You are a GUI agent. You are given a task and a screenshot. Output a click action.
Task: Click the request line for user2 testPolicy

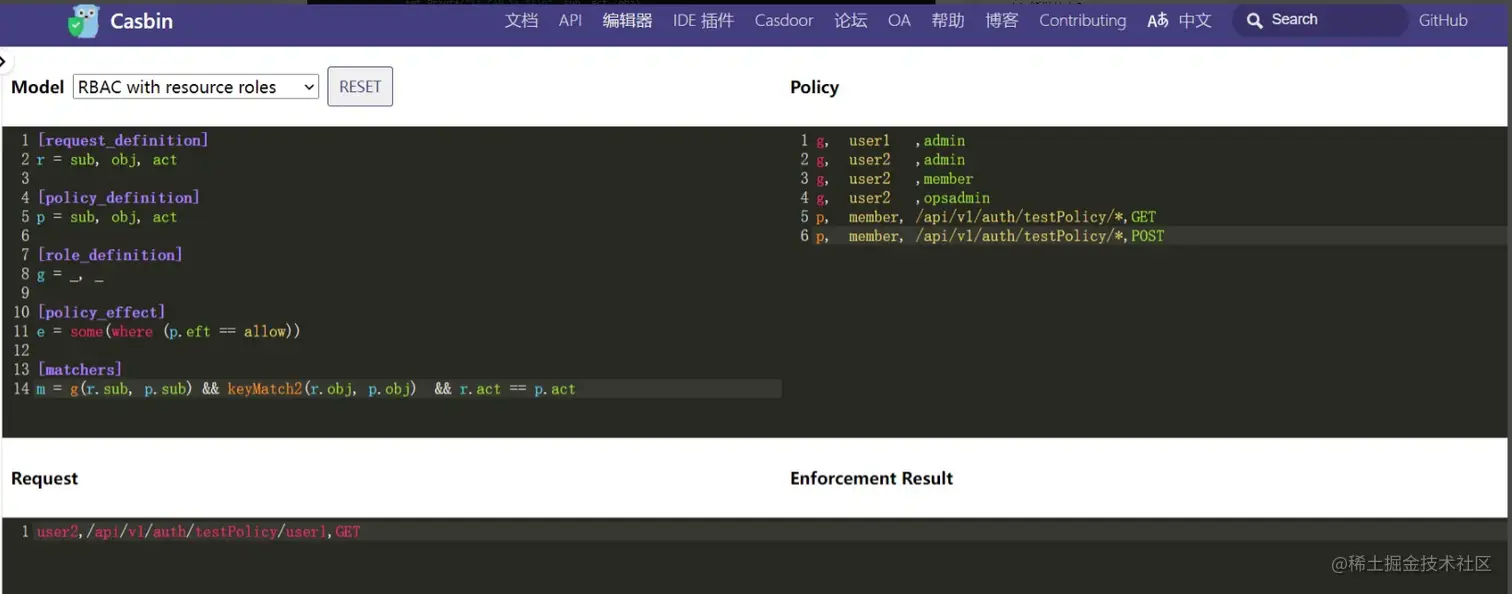pyautogui.click(x=198, y=532)
